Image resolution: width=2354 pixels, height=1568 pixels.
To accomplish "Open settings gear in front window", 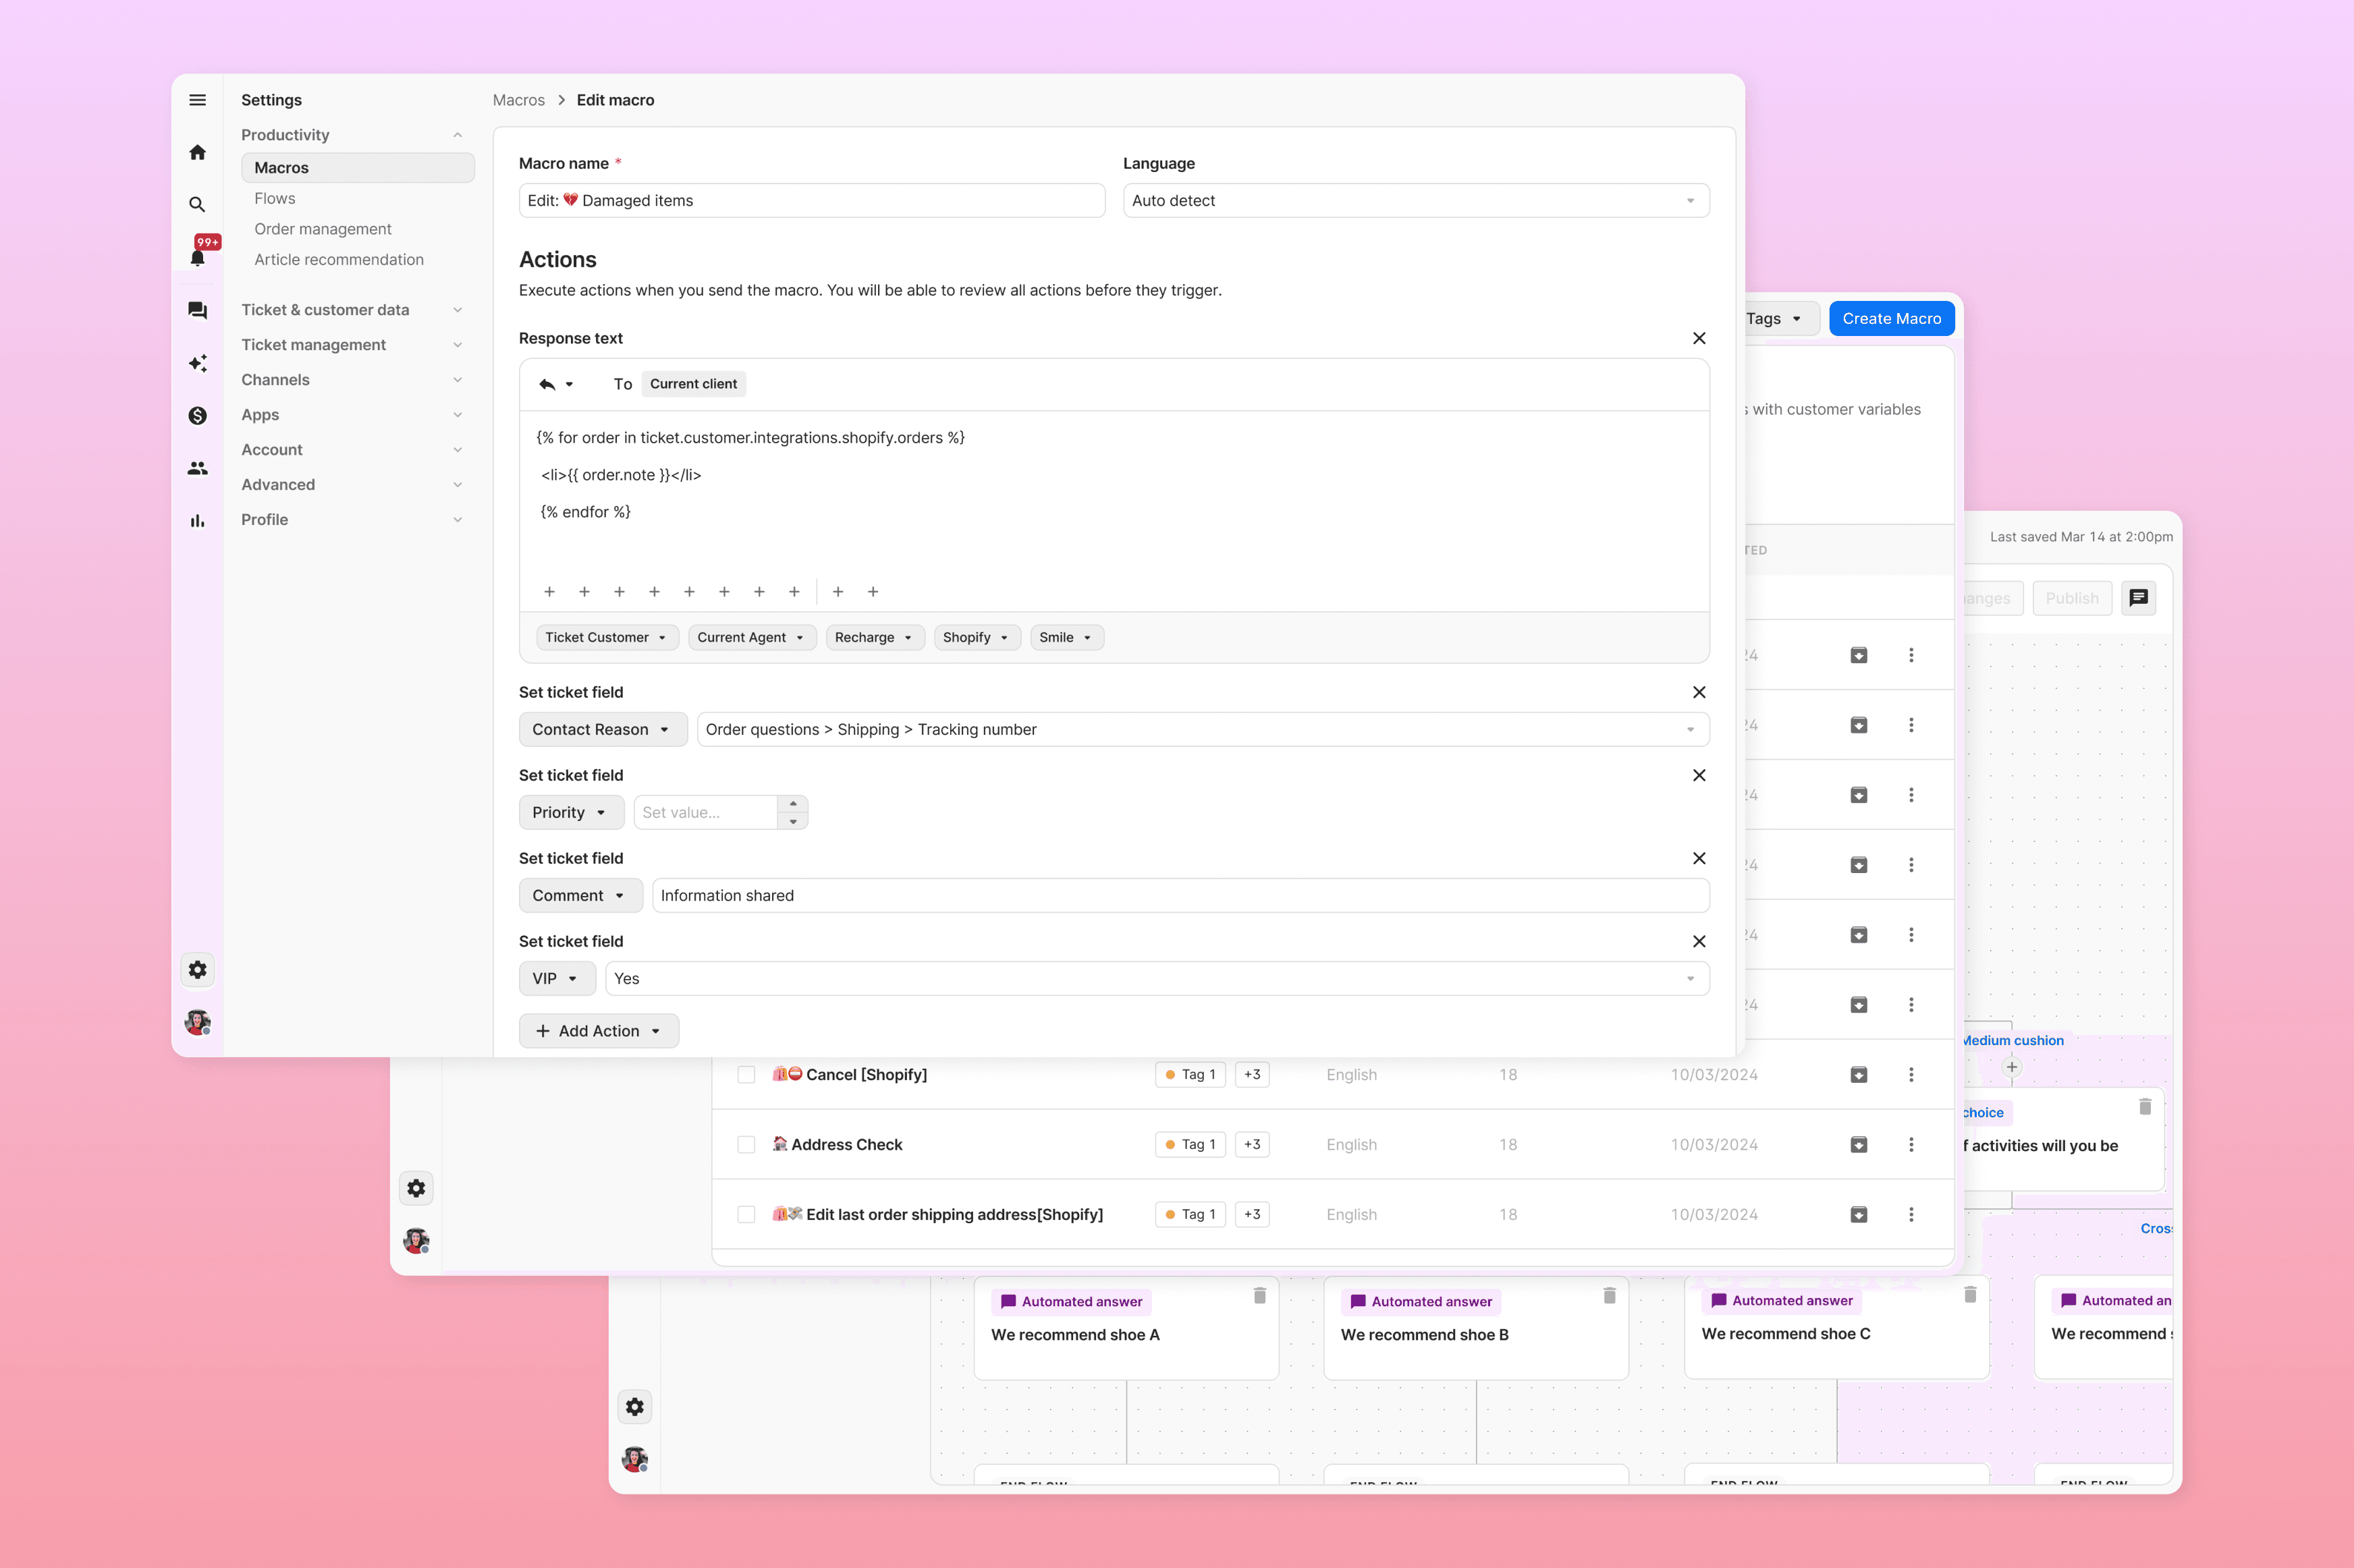I will point(198,970).
